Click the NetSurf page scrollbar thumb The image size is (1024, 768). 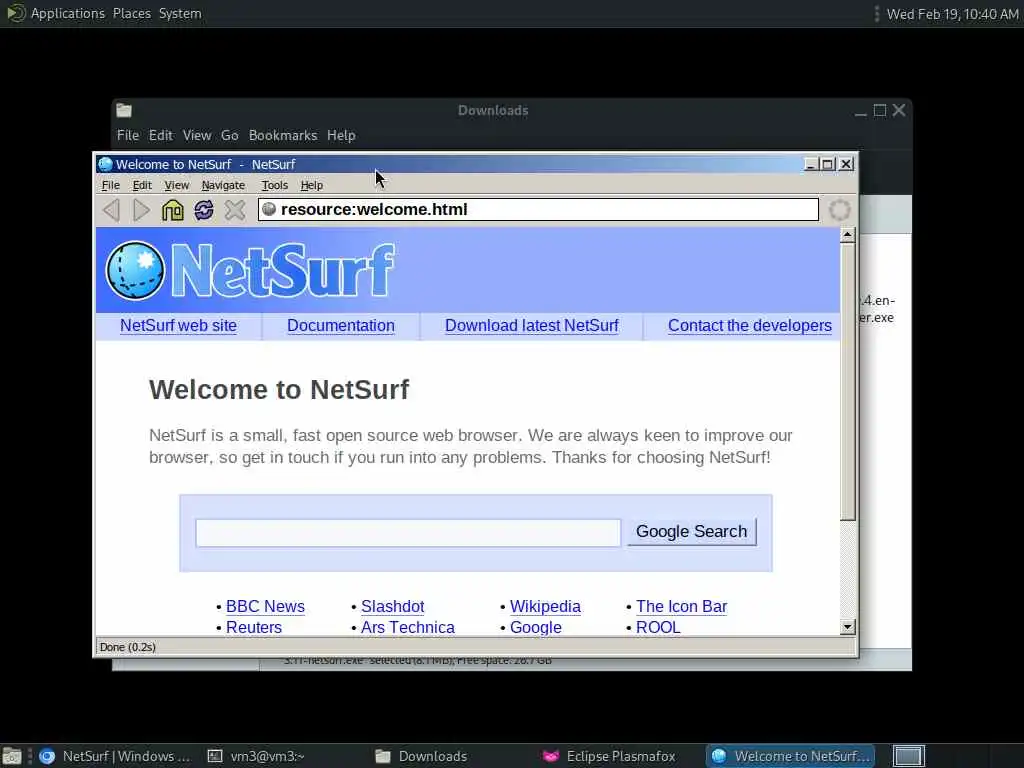click(848, 382)
